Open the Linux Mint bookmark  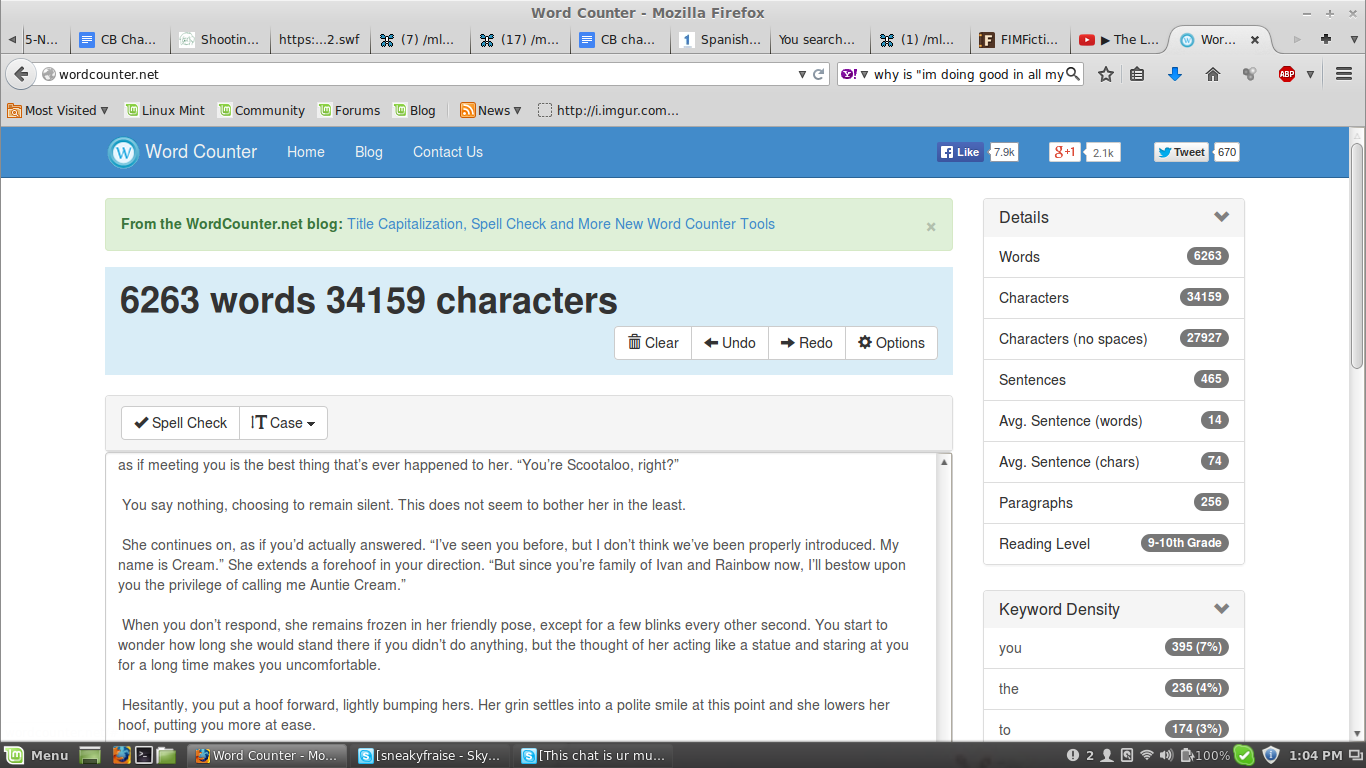tap(165, 110)
